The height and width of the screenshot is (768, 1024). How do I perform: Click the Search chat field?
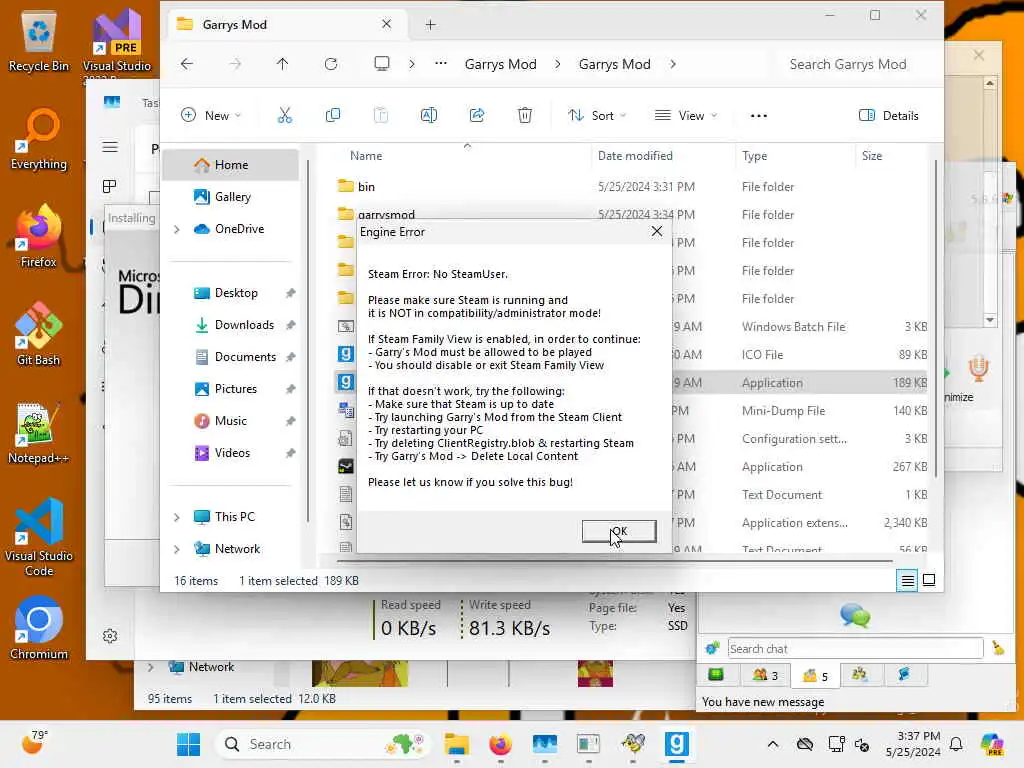(855, 648)
